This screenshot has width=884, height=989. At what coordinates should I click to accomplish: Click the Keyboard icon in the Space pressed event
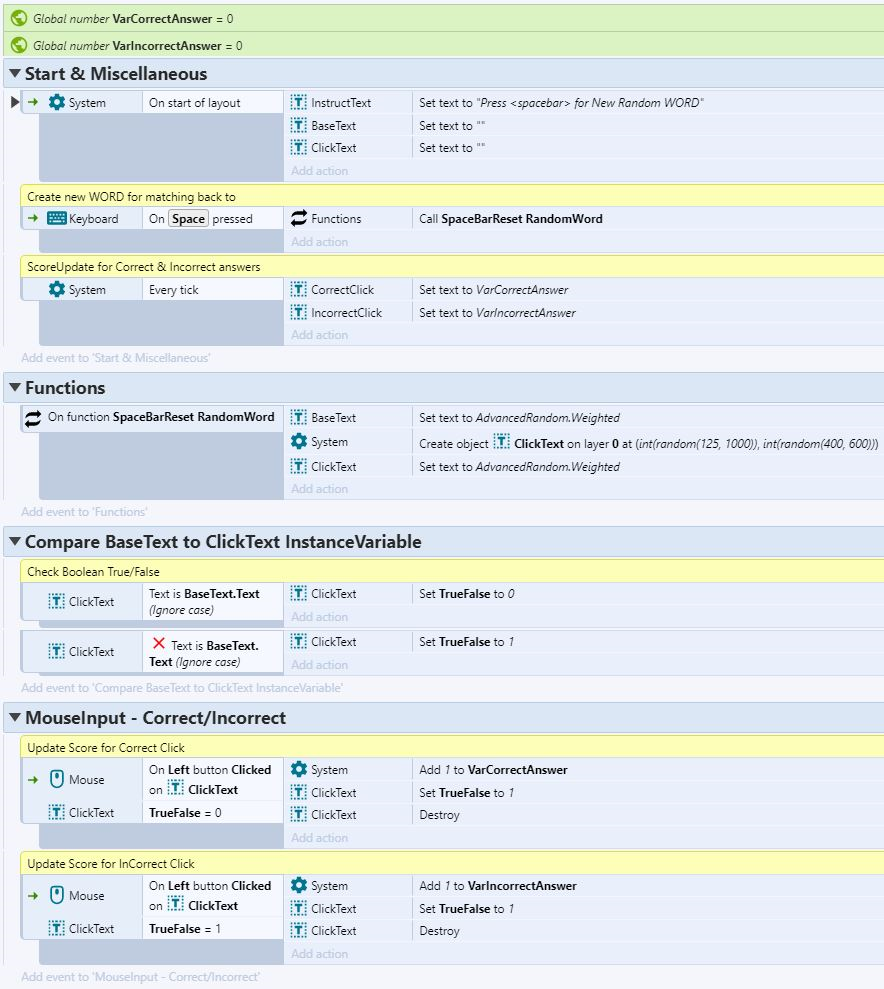pos(57,218)
